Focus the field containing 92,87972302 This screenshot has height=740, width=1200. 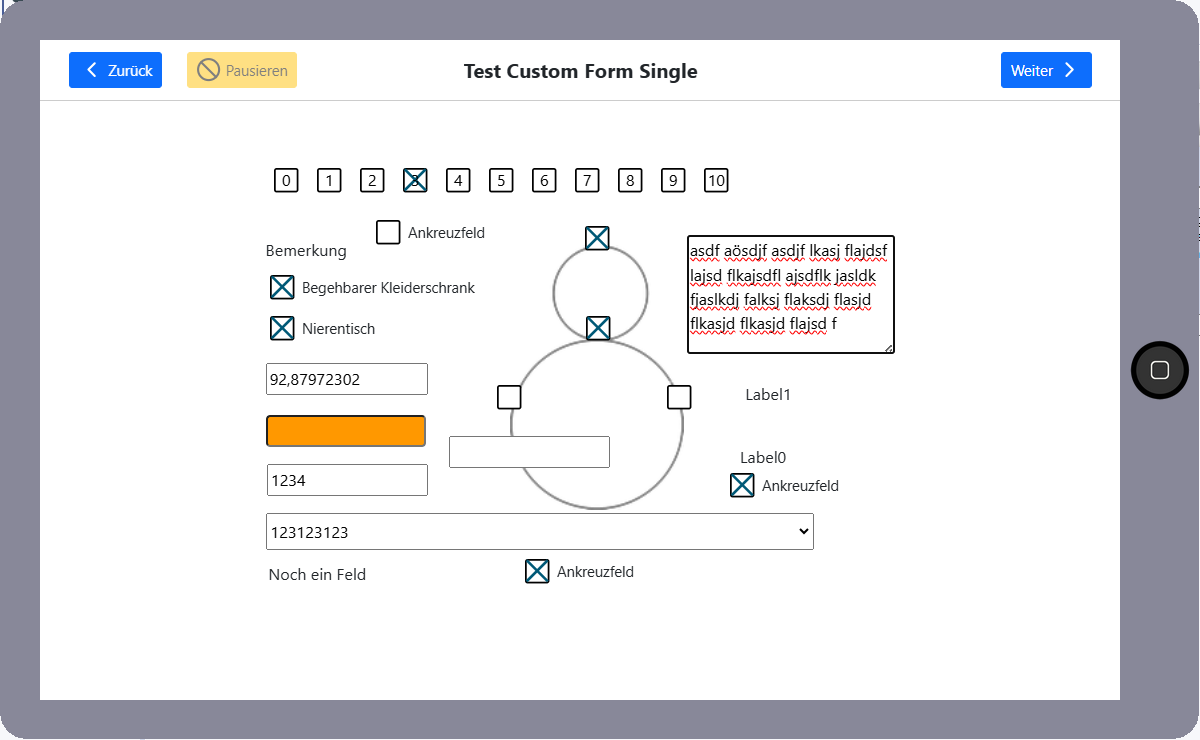coord(346,379)
